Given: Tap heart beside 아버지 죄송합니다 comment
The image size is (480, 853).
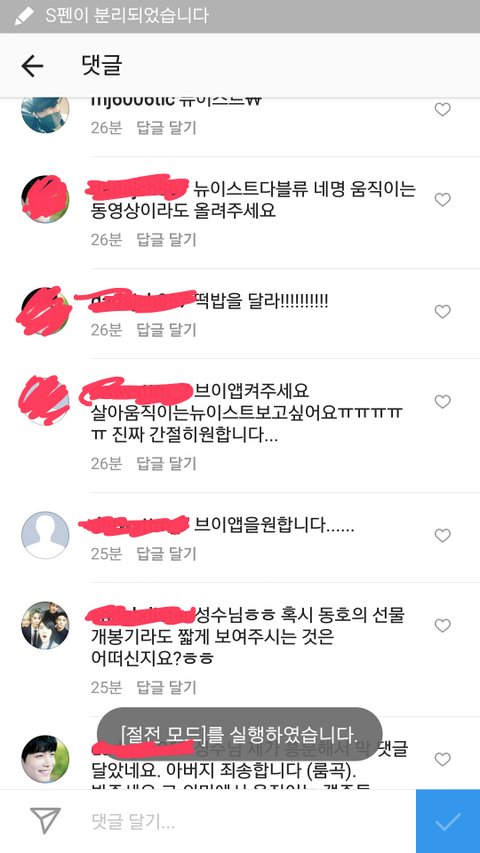Looking at the screenshot, I should [x=442, y=759].
